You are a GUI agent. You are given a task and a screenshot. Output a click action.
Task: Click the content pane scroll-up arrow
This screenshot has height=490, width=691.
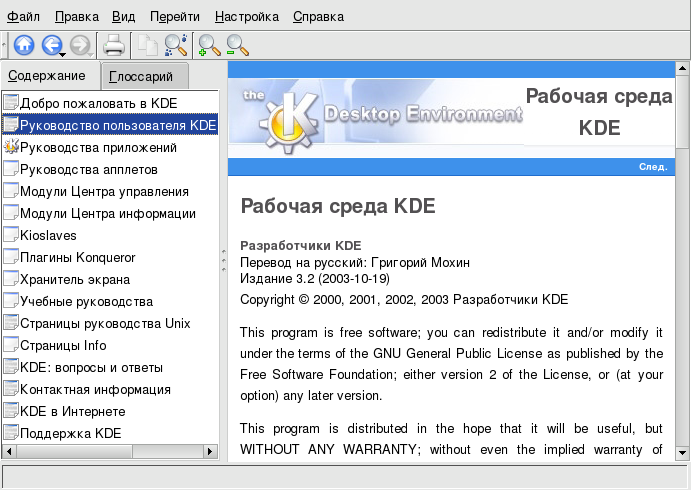(682, 68)
